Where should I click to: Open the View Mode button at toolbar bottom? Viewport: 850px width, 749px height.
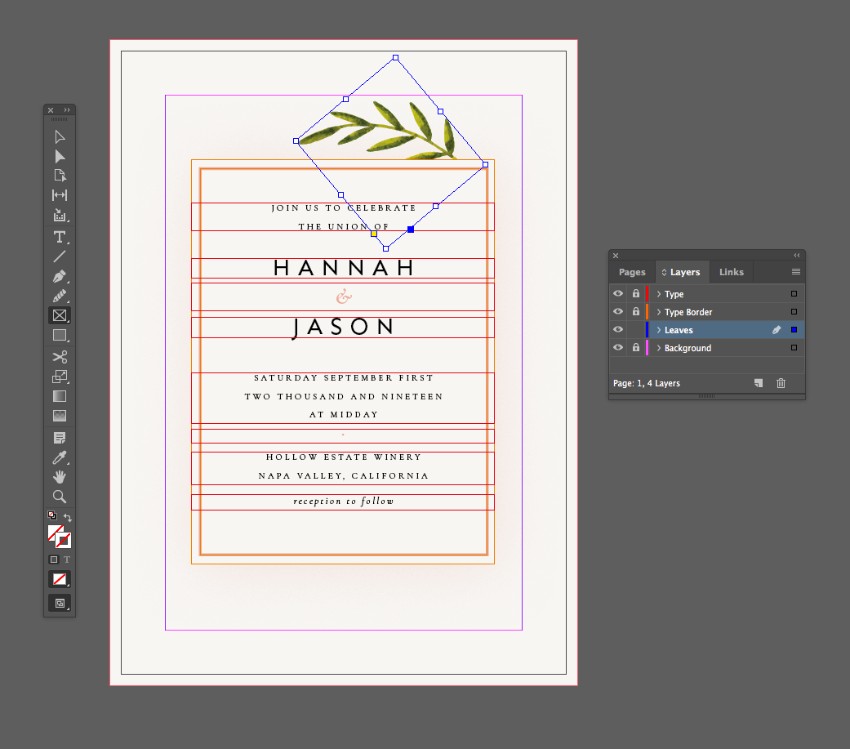tap(60, 603)
